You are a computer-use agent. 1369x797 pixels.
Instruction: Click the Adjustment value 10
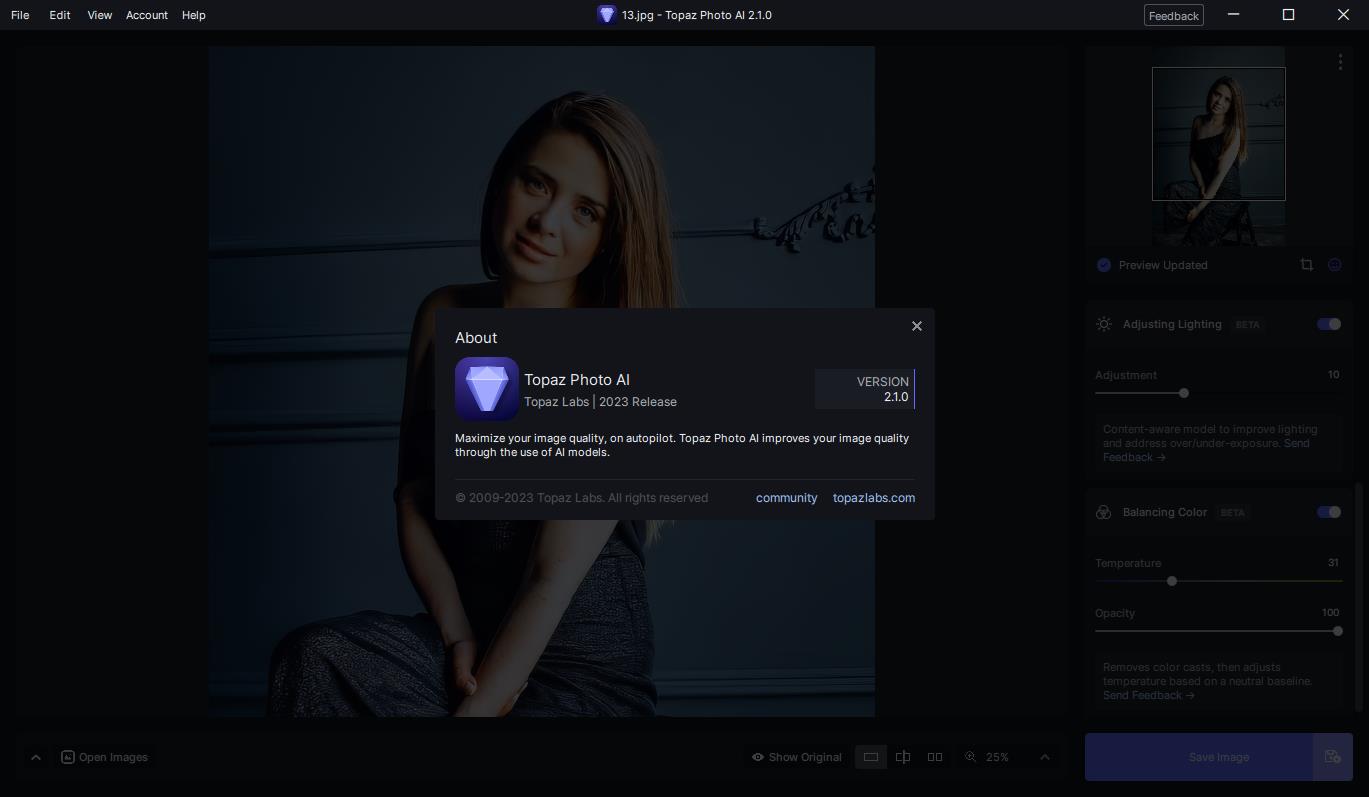pos(1333,375)
